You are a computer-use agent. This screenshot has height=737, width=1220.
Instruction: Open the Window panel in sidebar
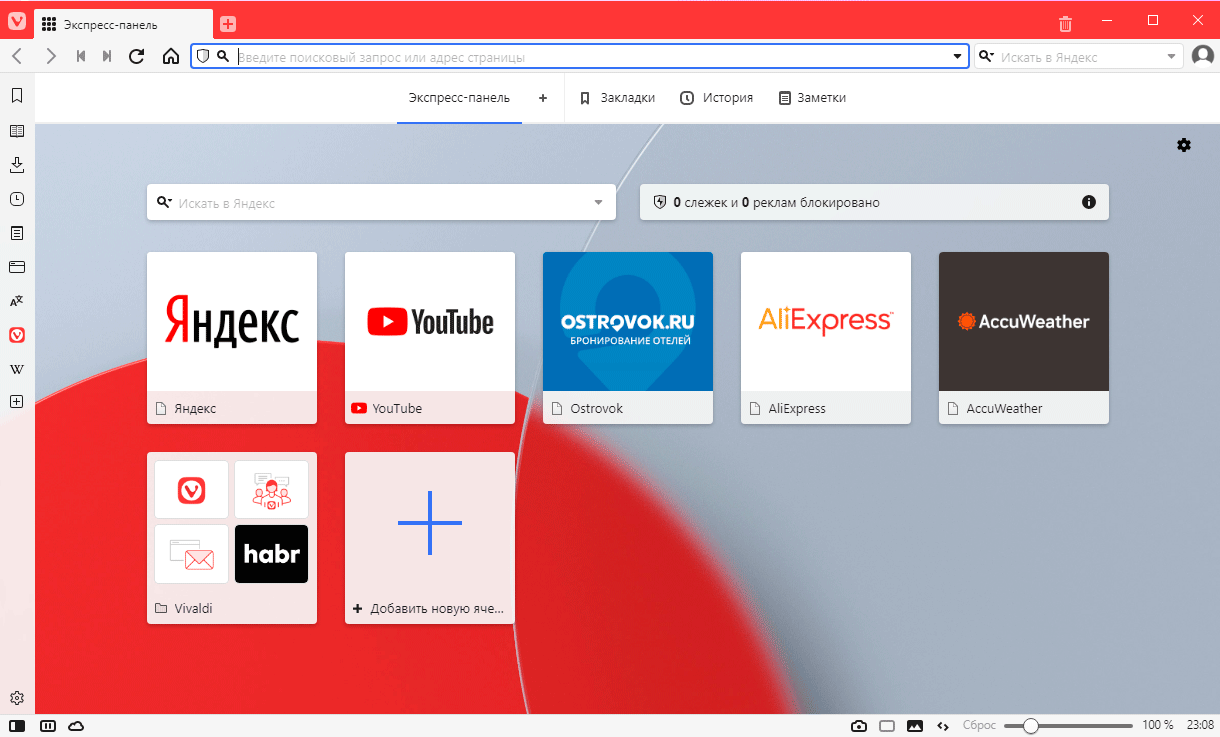17,267
